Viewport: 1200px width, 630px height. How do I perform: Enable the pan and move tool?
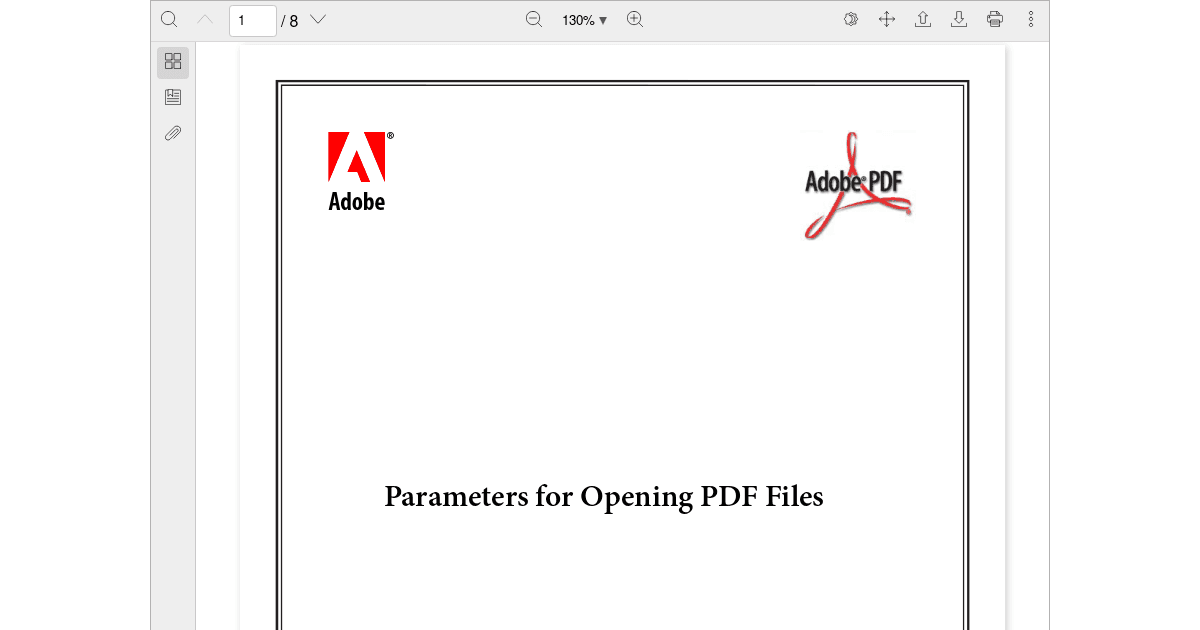886,19
